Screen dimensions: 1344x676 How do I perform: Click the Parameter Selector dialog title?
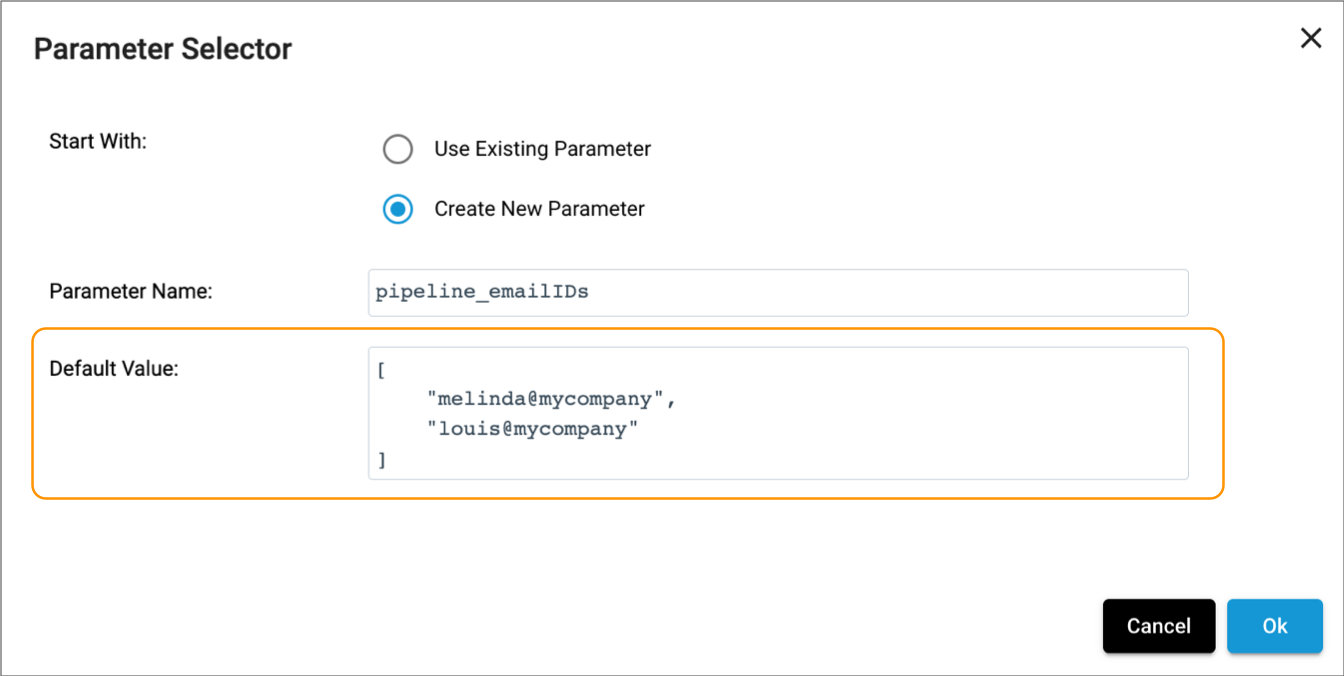pyautogui.click(x=163, y=48)
